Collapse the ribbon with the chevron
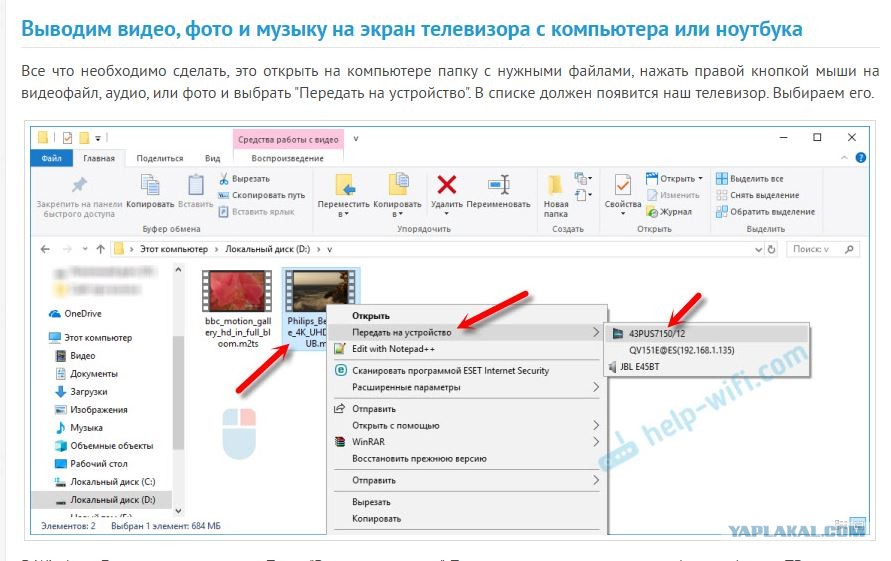Screen dimensions: 891x561 click(x=844, y=157)
